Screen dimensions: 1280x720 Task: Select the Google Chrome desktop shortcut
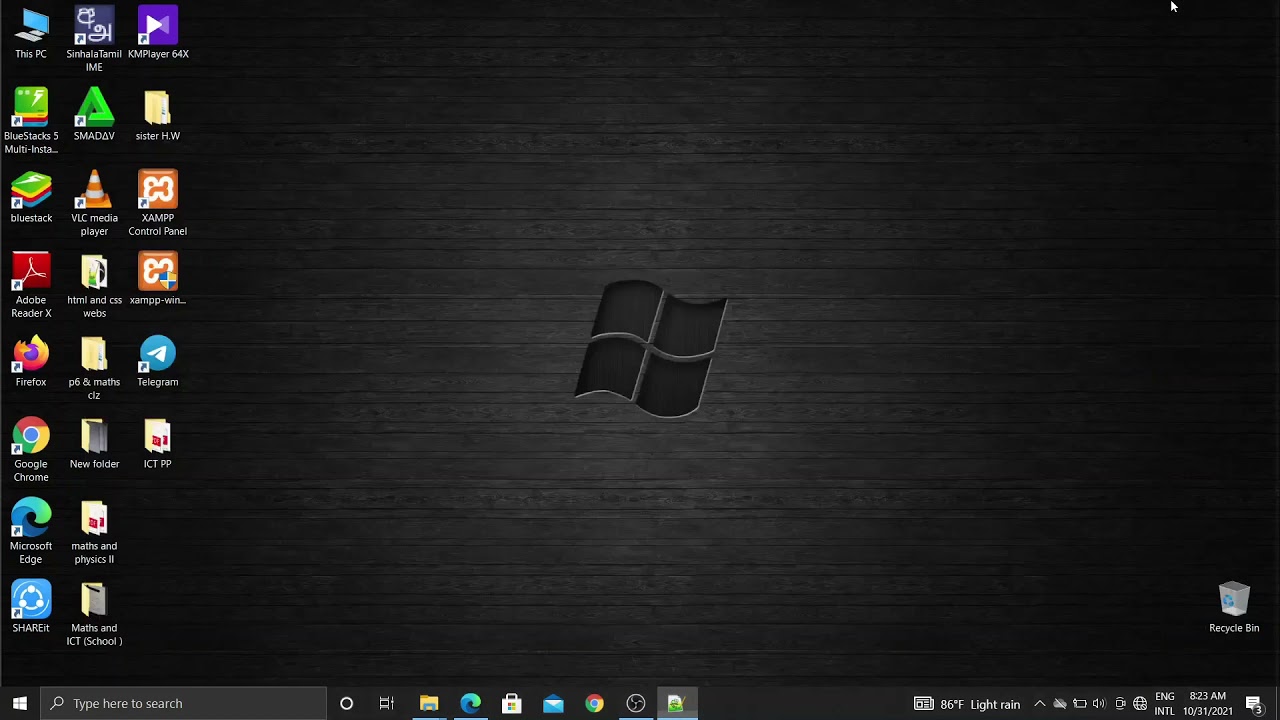31,450
